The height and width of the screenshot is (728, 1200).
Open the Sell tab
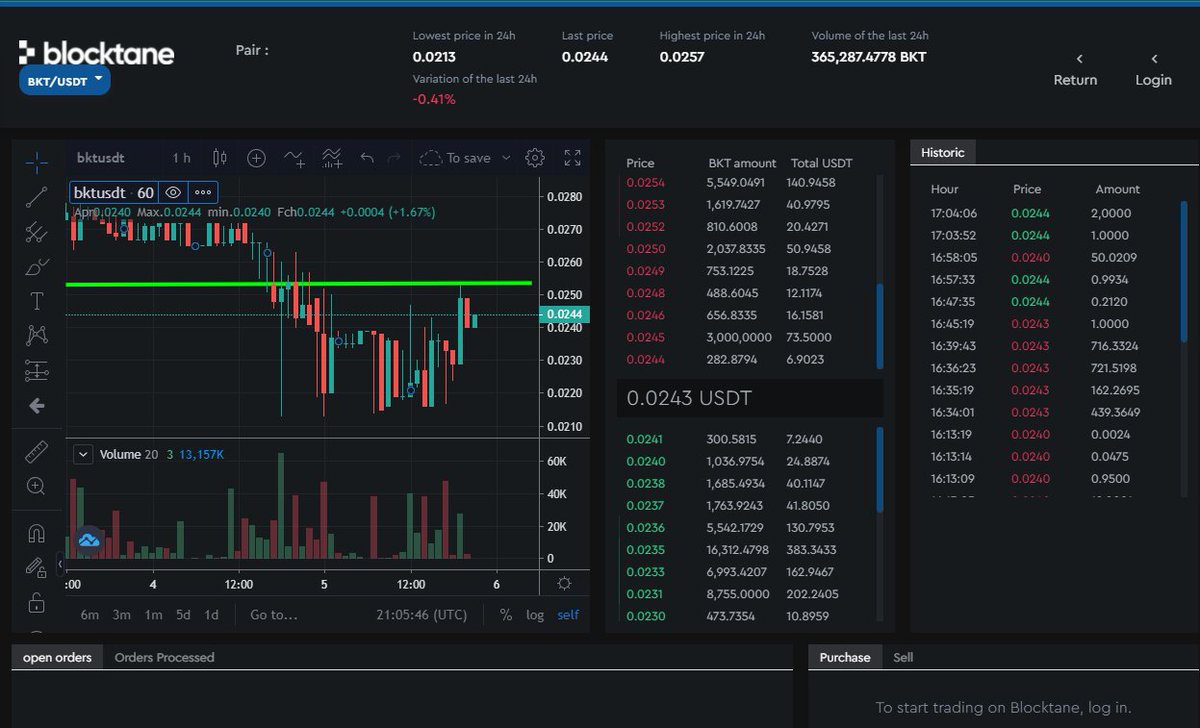tap(903, 657)
